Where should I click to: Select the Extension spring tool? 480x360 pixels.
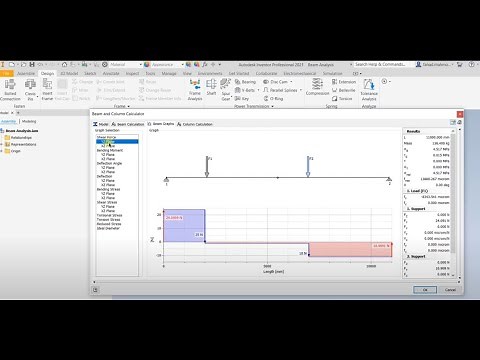coord(344,82)
